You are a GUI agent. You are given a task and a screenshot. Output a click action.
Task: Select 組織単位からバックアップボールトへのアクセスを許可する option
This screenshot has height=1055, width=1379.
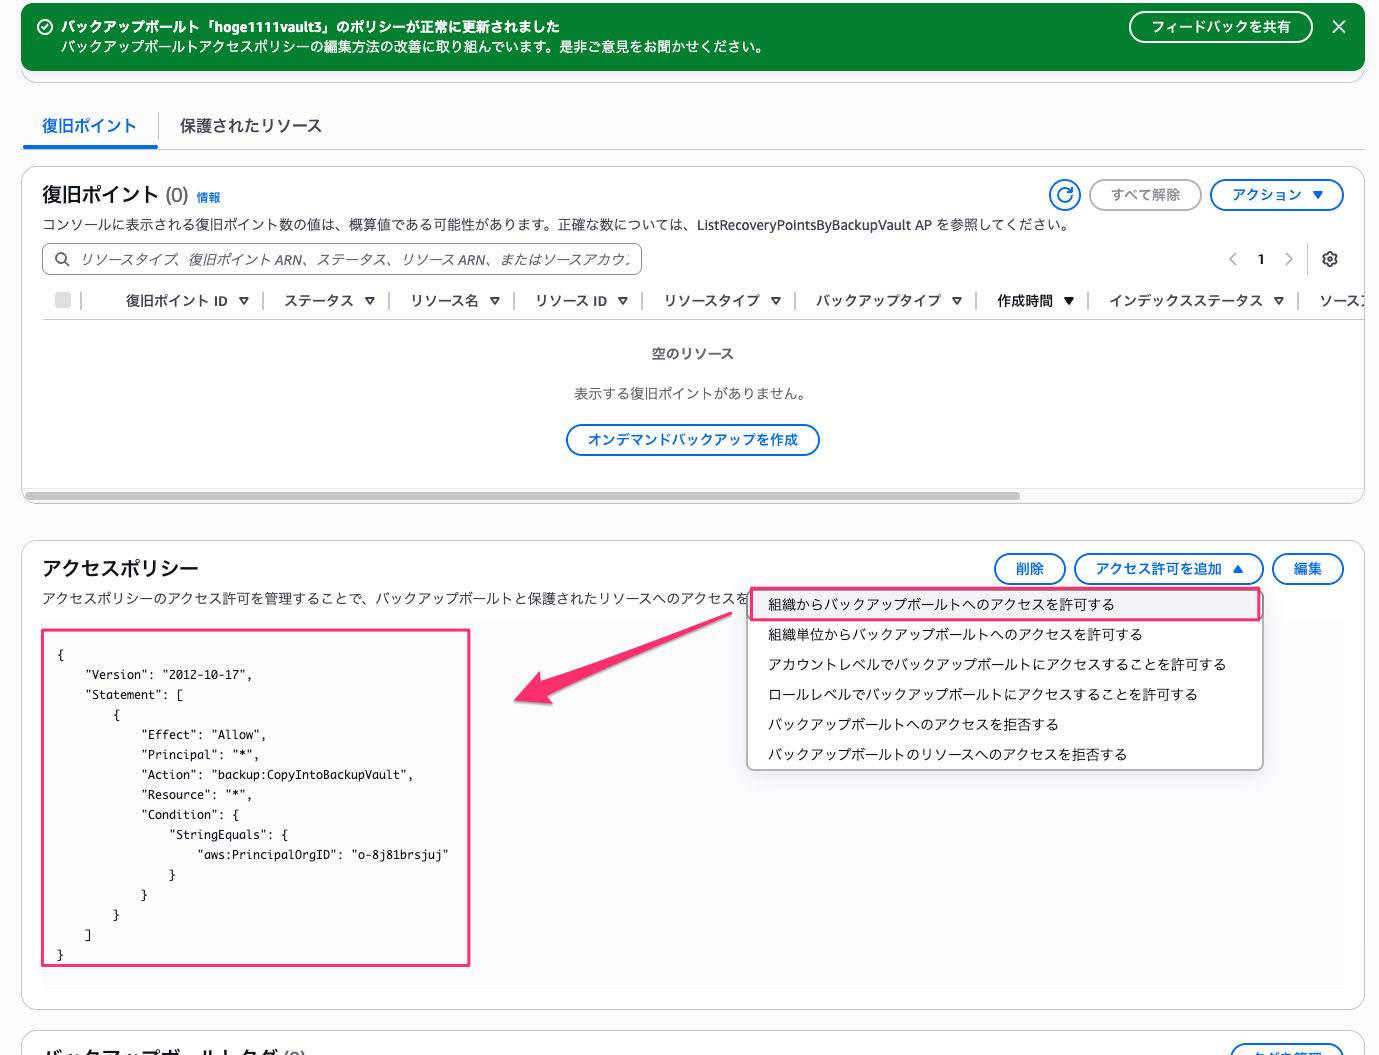click(x=954, y=635)
